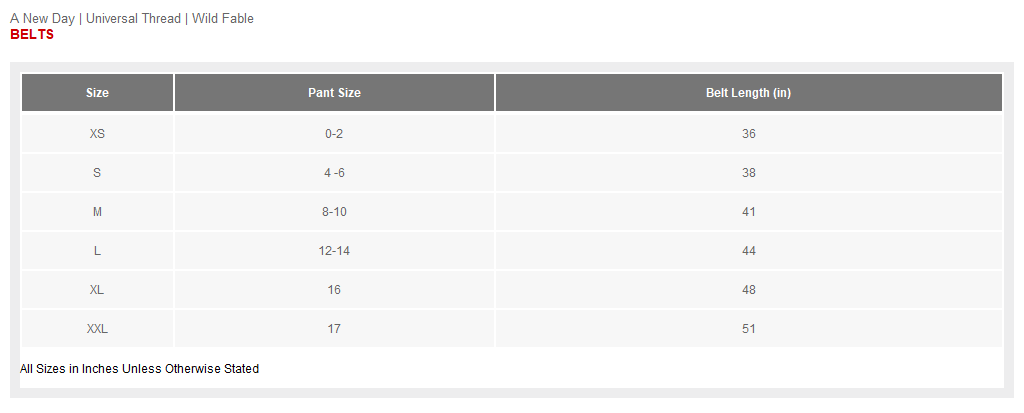Select the S size cell
This screenshot has height=413, width=1024.
(97, 173)
